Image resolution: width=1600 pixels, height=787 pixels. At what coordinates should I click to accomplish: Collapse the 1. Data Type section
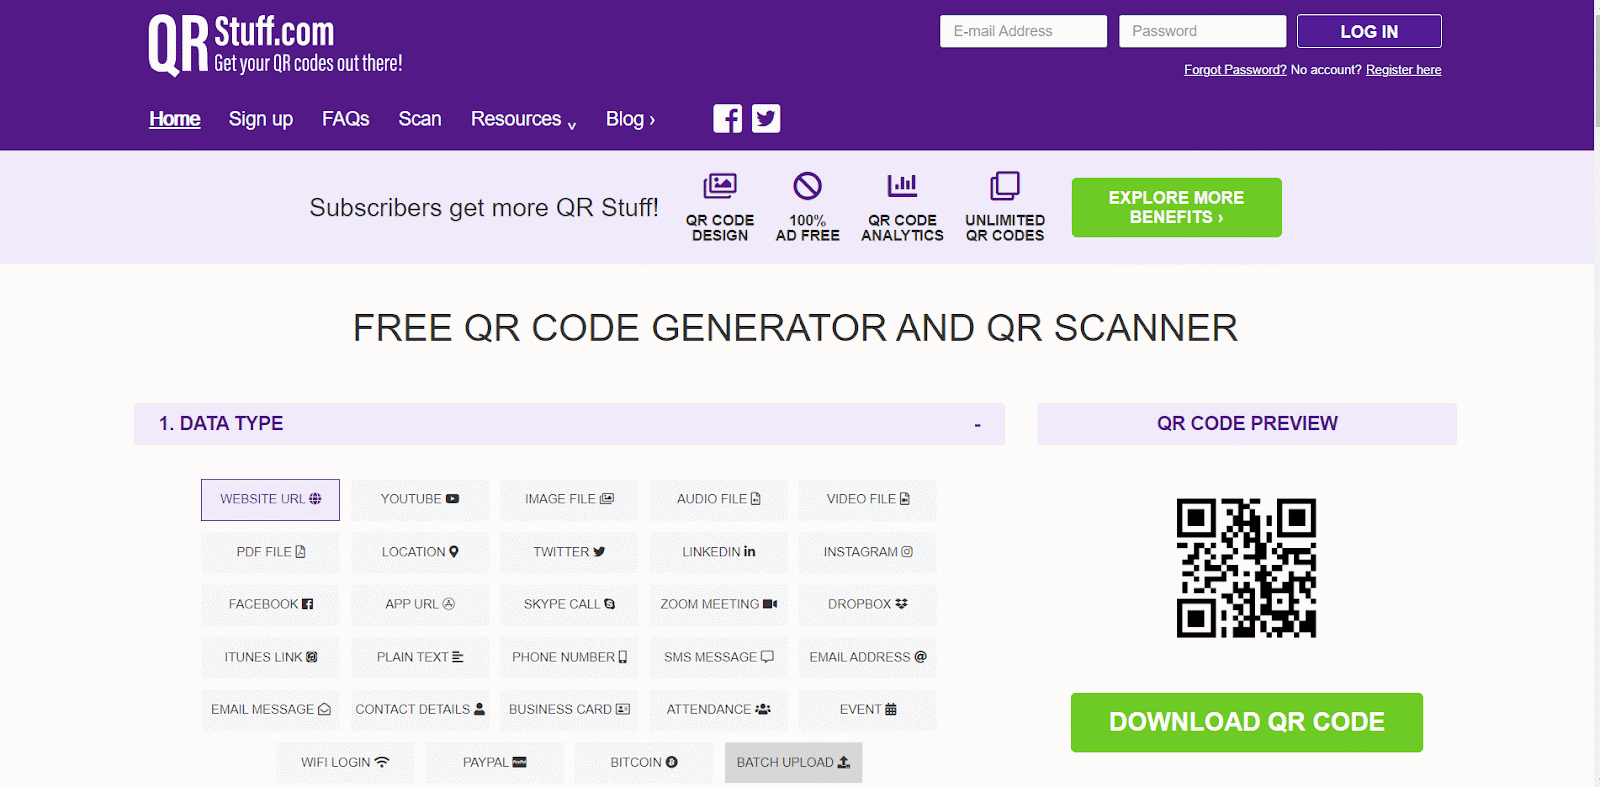pos(977,425)
